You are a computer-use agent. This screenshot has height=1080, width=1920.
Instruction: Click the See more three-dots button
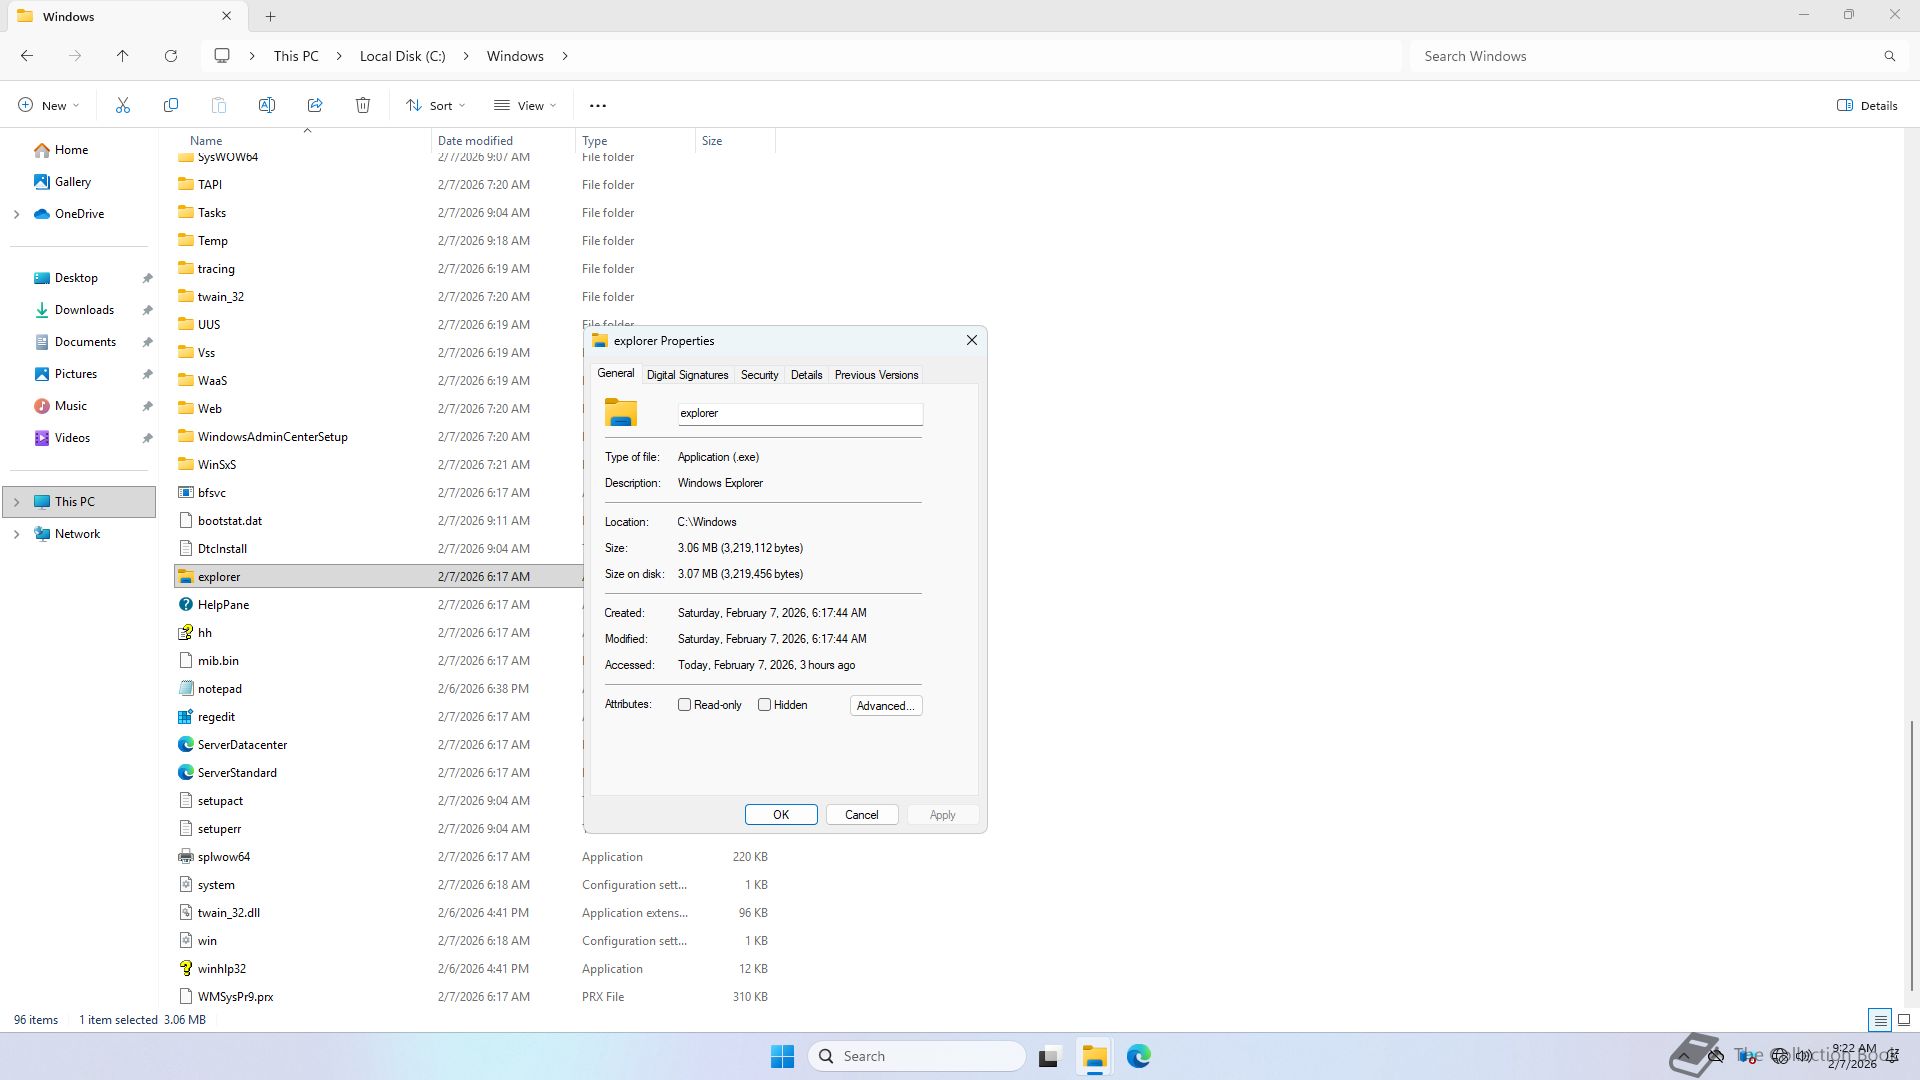(x=598, y=105)
